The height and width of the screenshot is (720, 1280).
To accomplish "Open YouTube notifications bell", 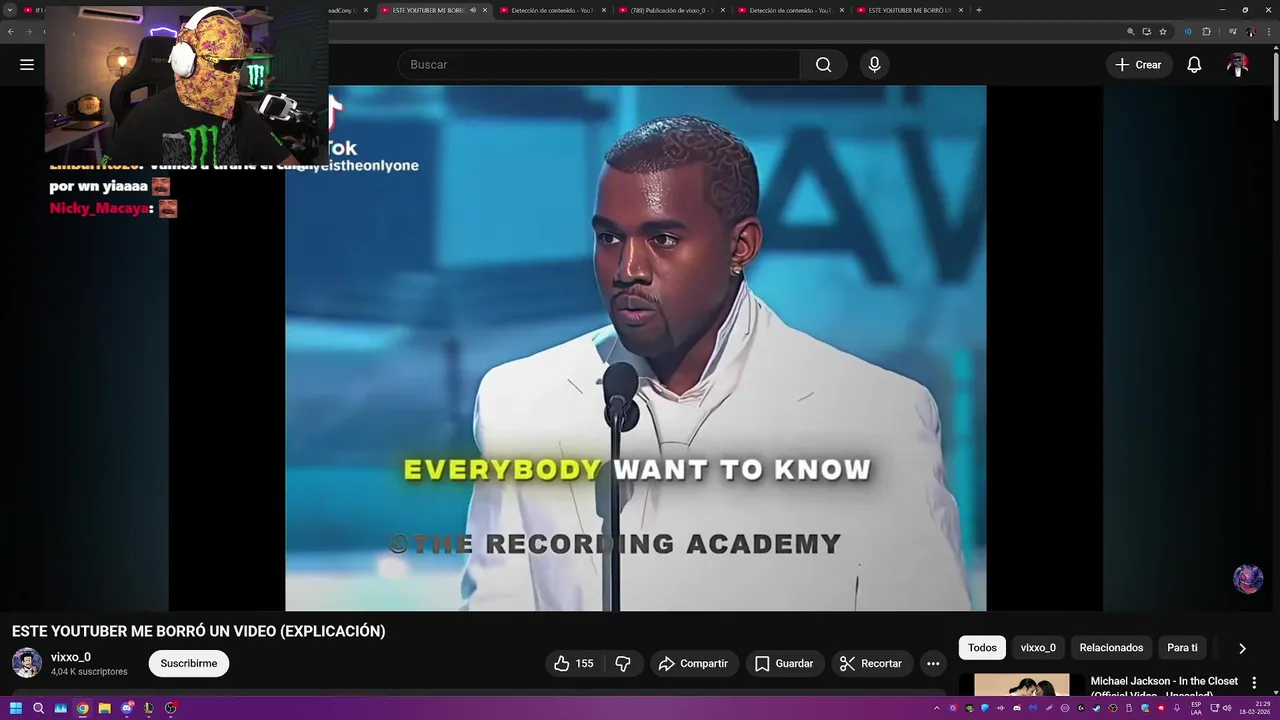I will click(x=1194, y=64).
